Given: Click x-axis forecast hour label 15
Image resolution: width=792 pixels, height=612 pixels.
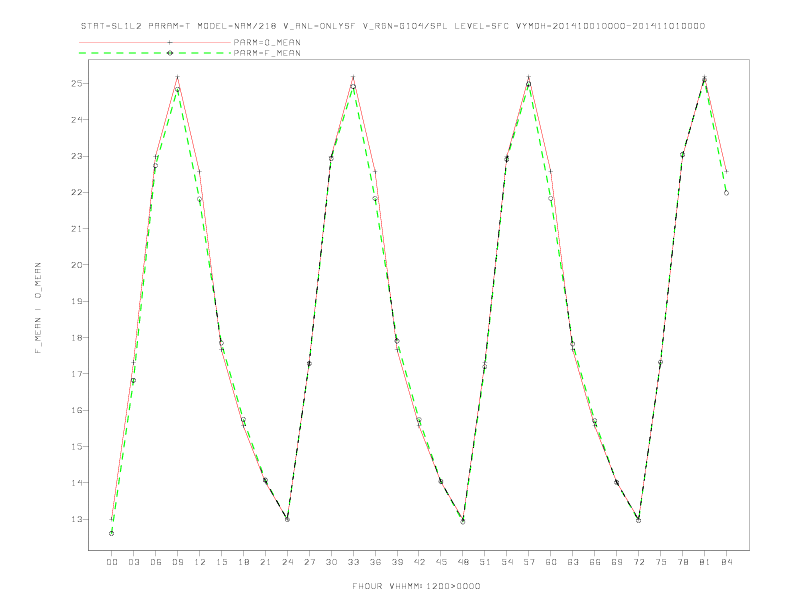Looking at the screenshot, I should point(221,562).
